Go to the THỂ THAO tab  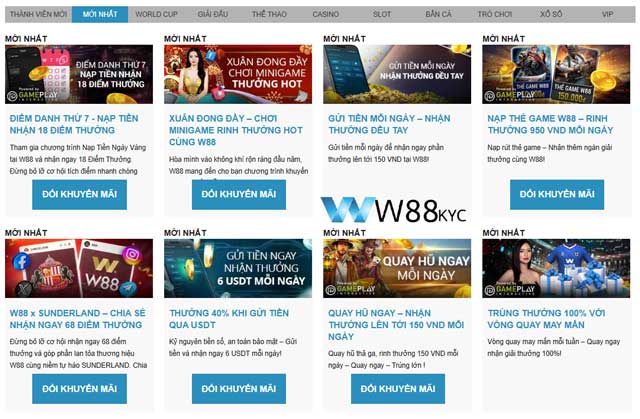click(x=268, y=15)
